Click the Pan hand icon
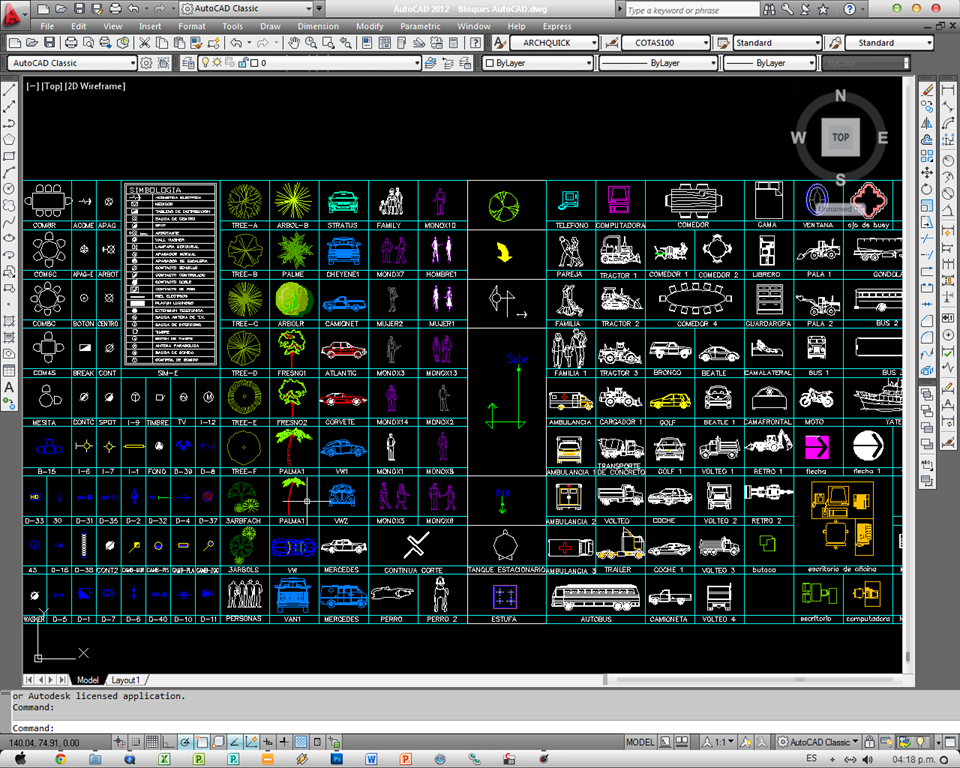 294,43
